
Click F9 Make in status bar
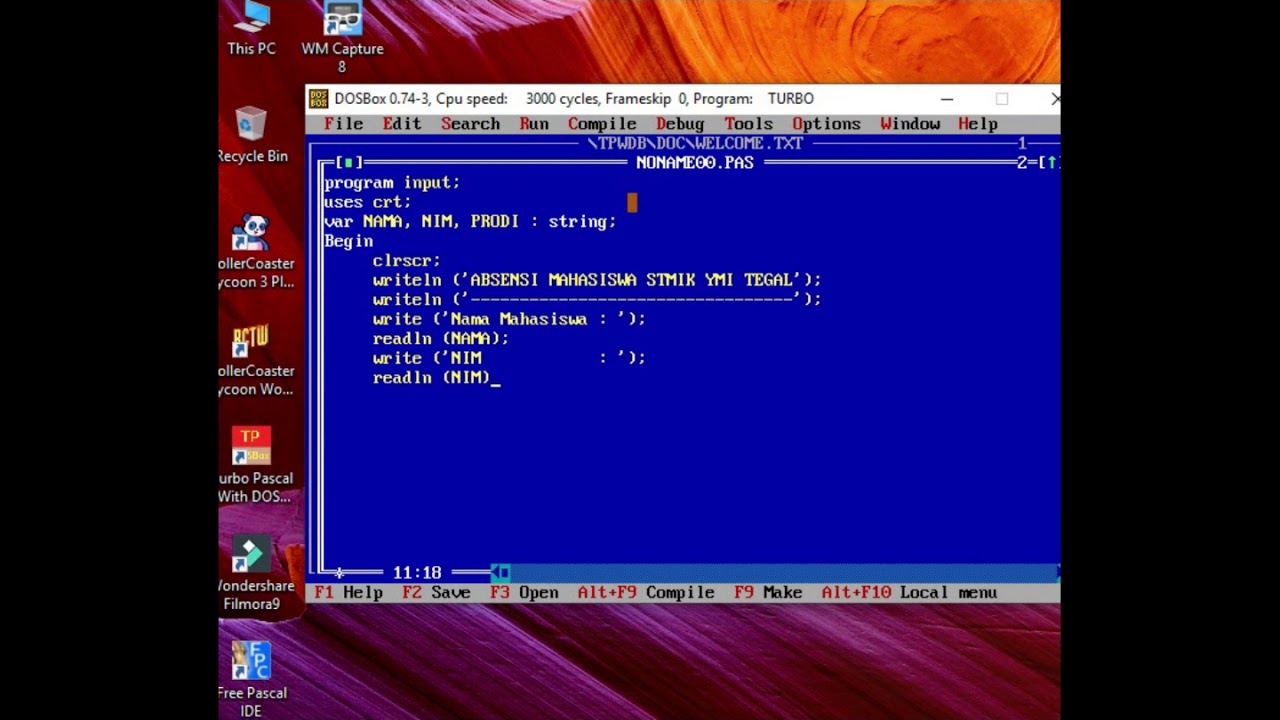click(768, 593)
